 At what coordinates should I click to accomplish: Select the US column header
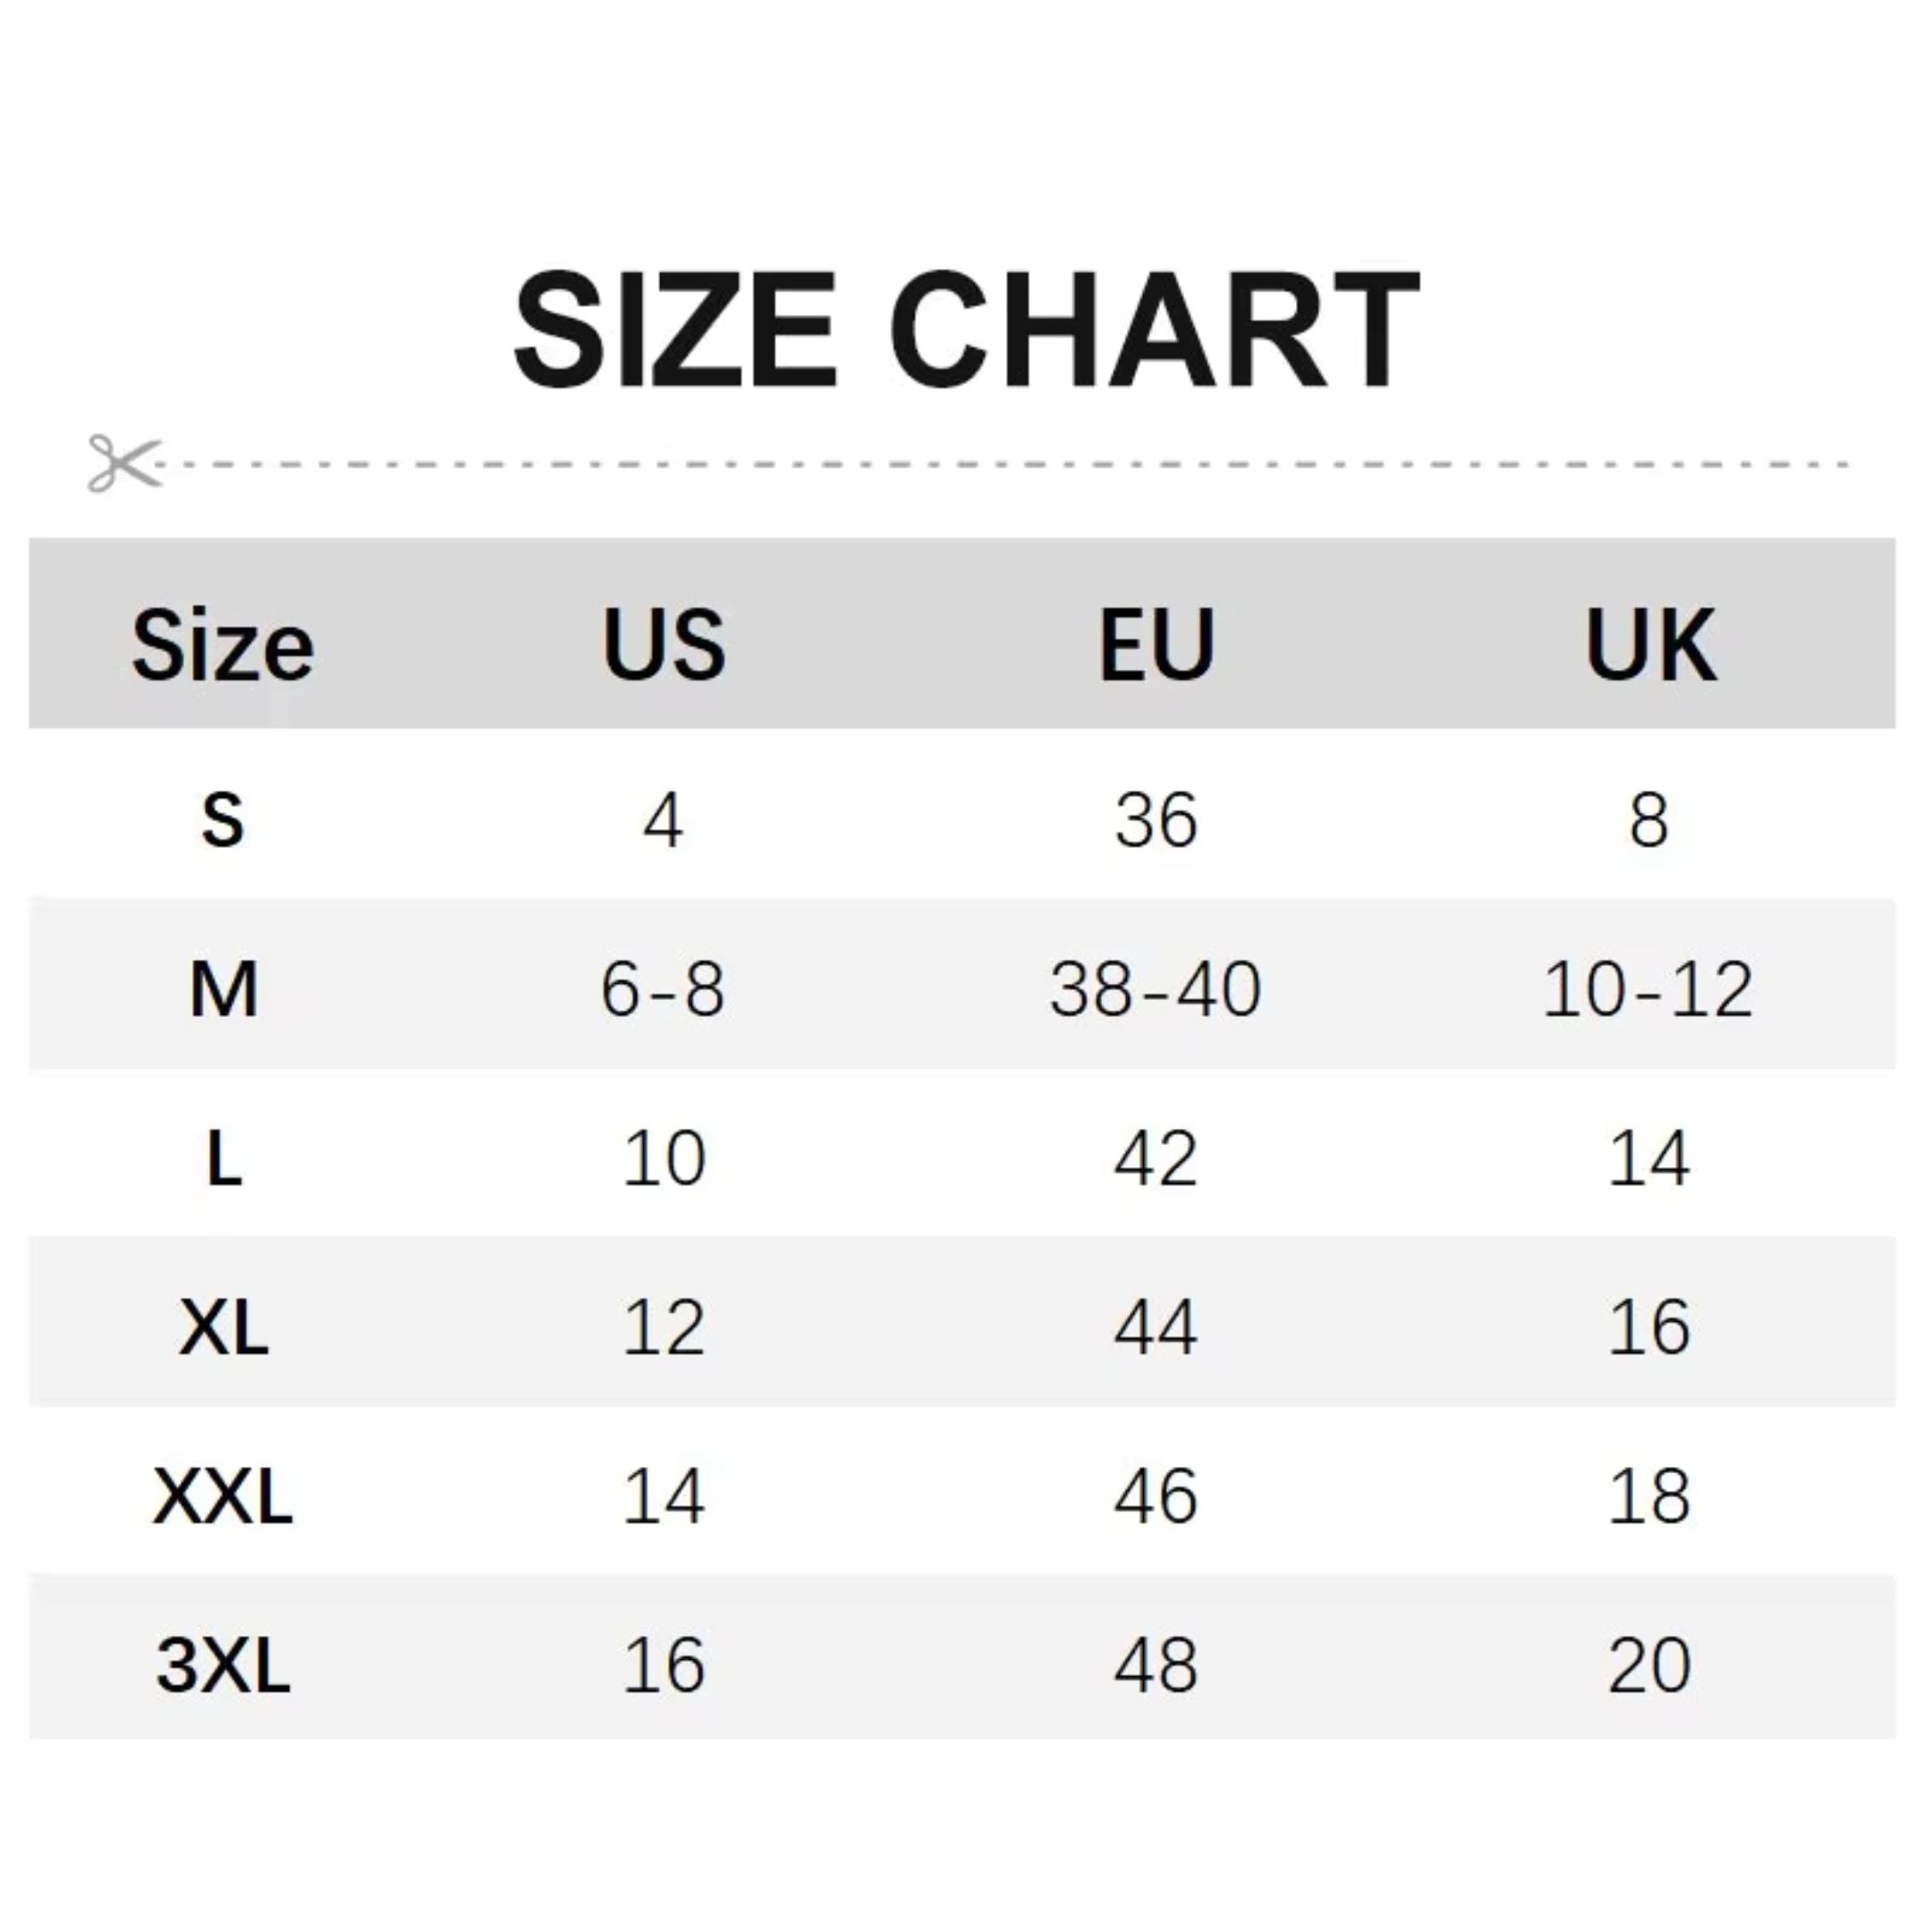pos(663,644)
